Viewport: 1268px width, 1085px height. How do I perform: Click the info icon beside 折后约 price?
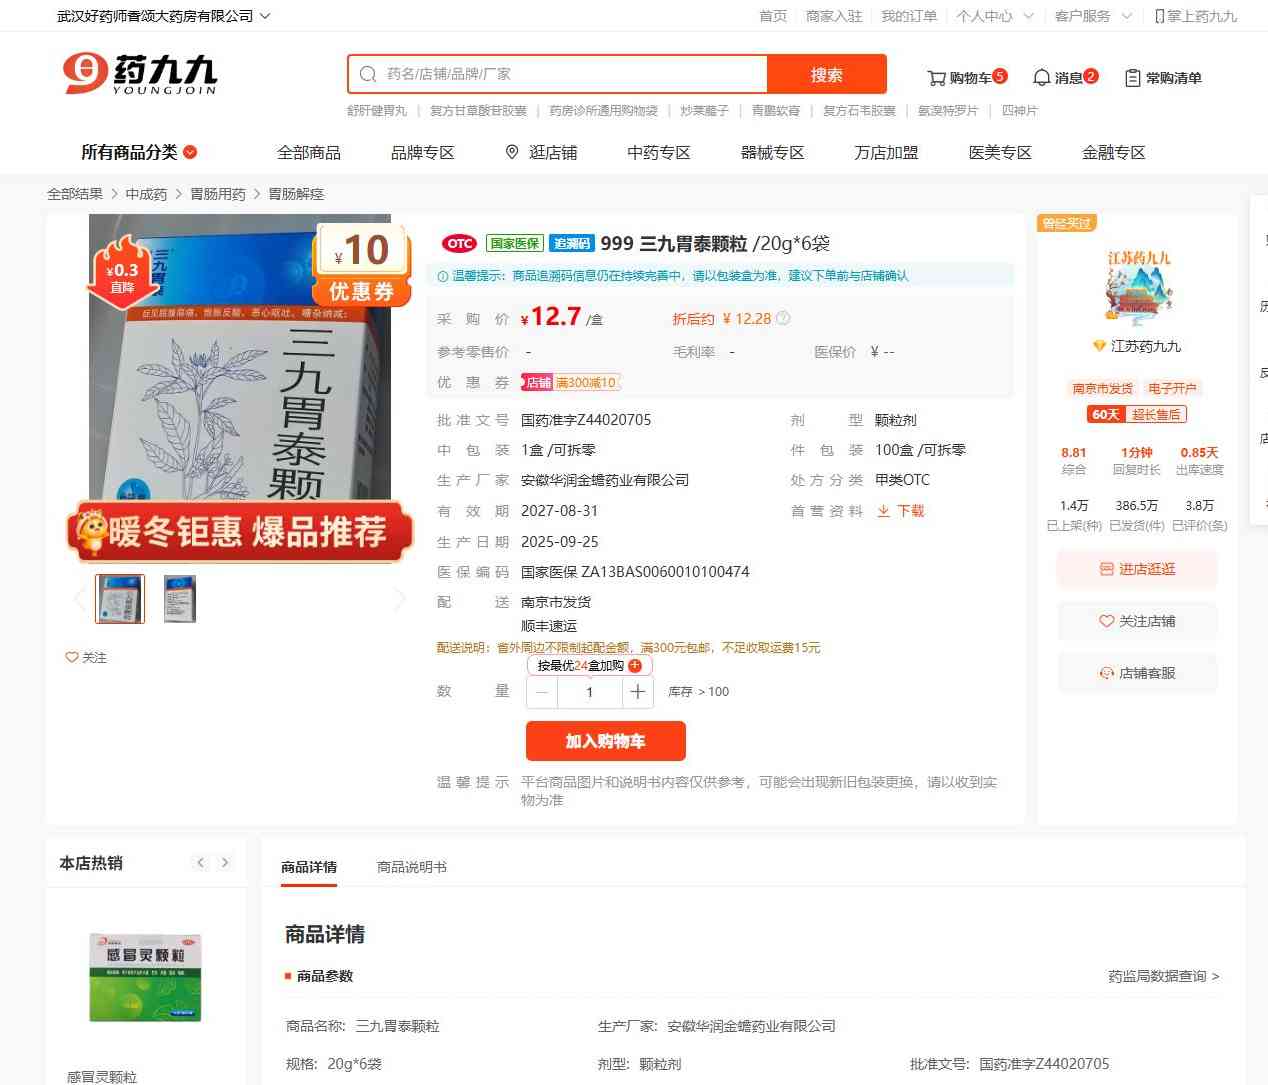click(x=783, y=319)
